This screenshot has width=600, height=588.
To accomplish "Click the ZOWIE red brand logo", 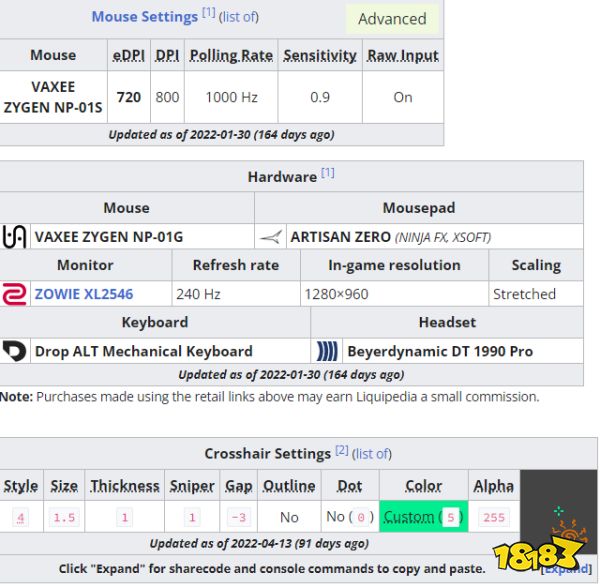I will (15, 294).
